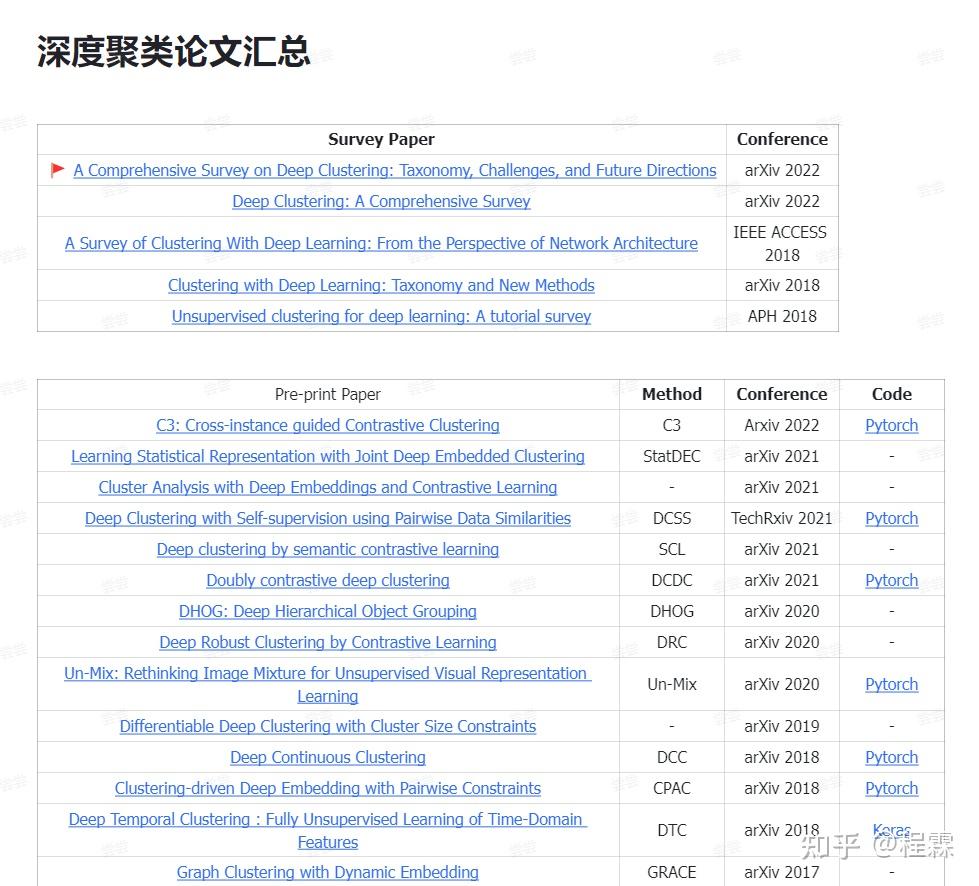
Task: Select the TechRxiv 2021 conference cell
Action: [782, 519]
